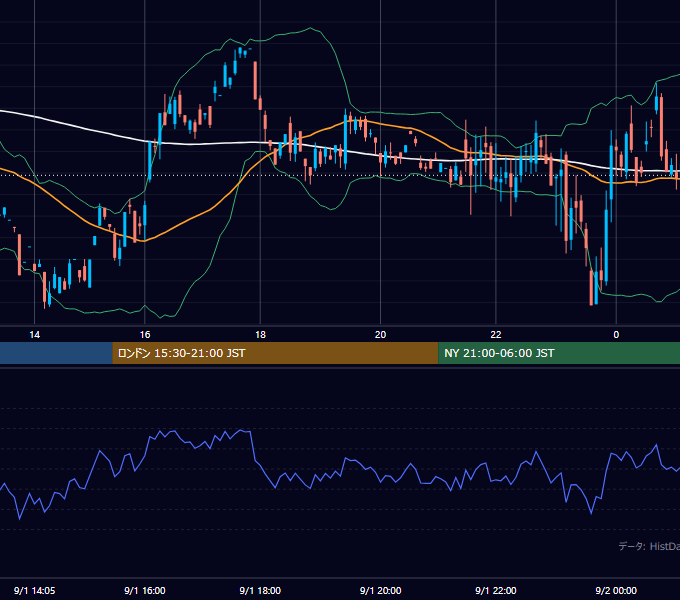Click the 9/1 14:05 time label
This screenshot has width=680, height=600.
34,590
